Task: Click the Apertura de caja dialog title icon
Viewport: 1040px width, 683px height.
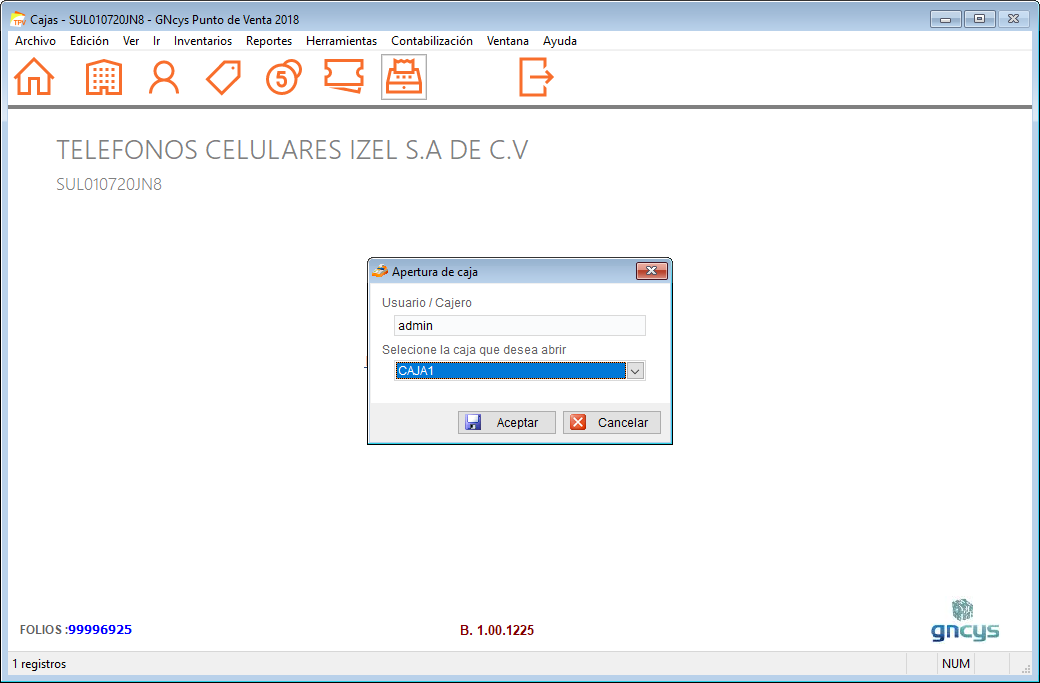Action: point(379,271)
